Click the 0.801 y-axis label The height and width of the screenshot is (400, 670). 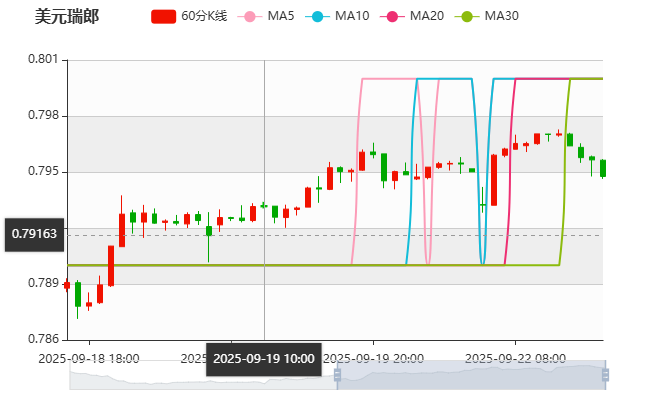(43, 59)
